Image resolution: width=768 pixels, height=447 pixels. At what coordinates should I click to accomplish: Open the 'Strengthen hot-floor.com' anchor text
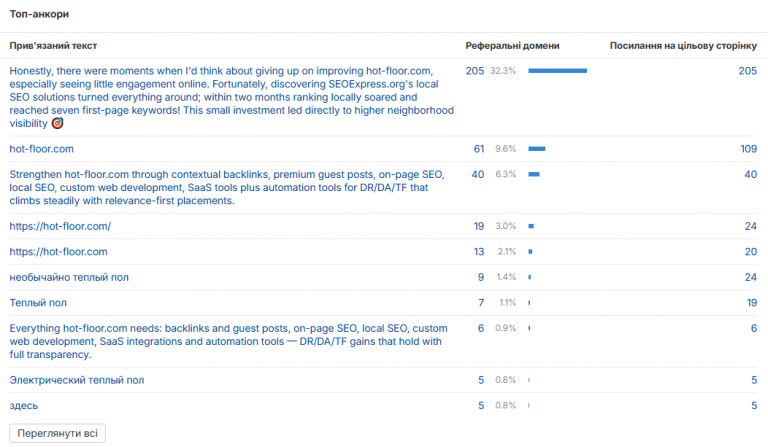coord(227,188)
